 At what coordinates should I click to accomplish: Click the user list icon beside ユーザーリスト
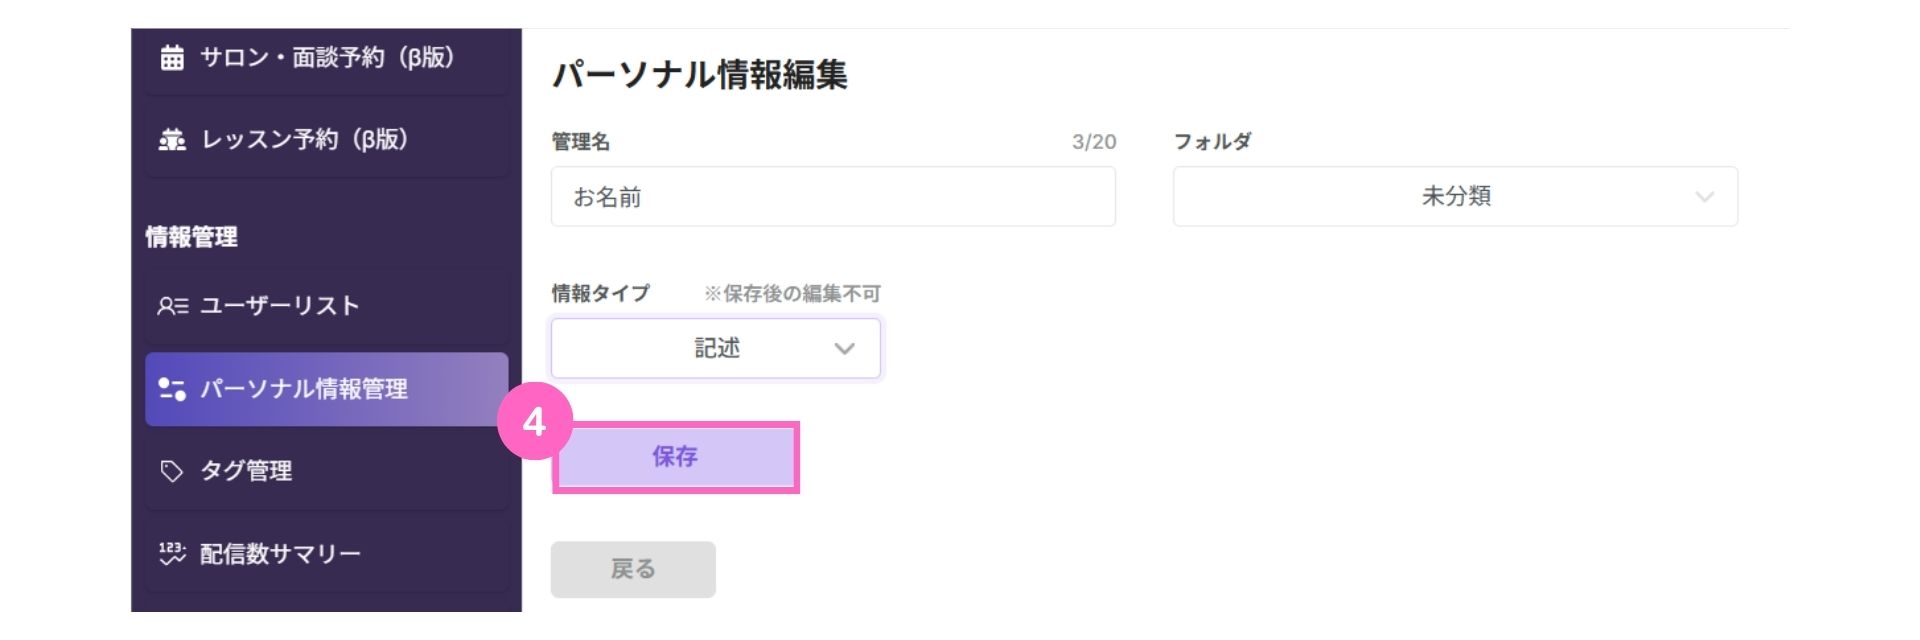click(x=172, y=306)
